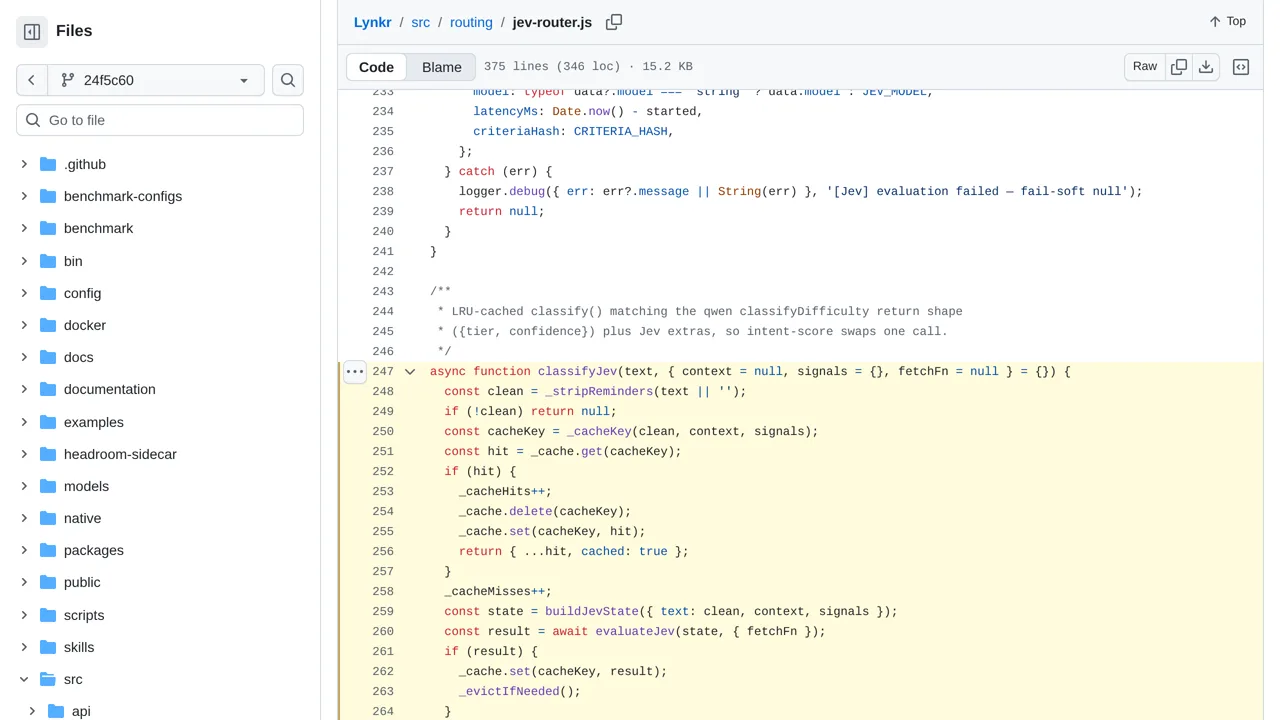Click the docs folder icon
The height and width of the screenshot is (720, 1280).
[x=48, y=357]
